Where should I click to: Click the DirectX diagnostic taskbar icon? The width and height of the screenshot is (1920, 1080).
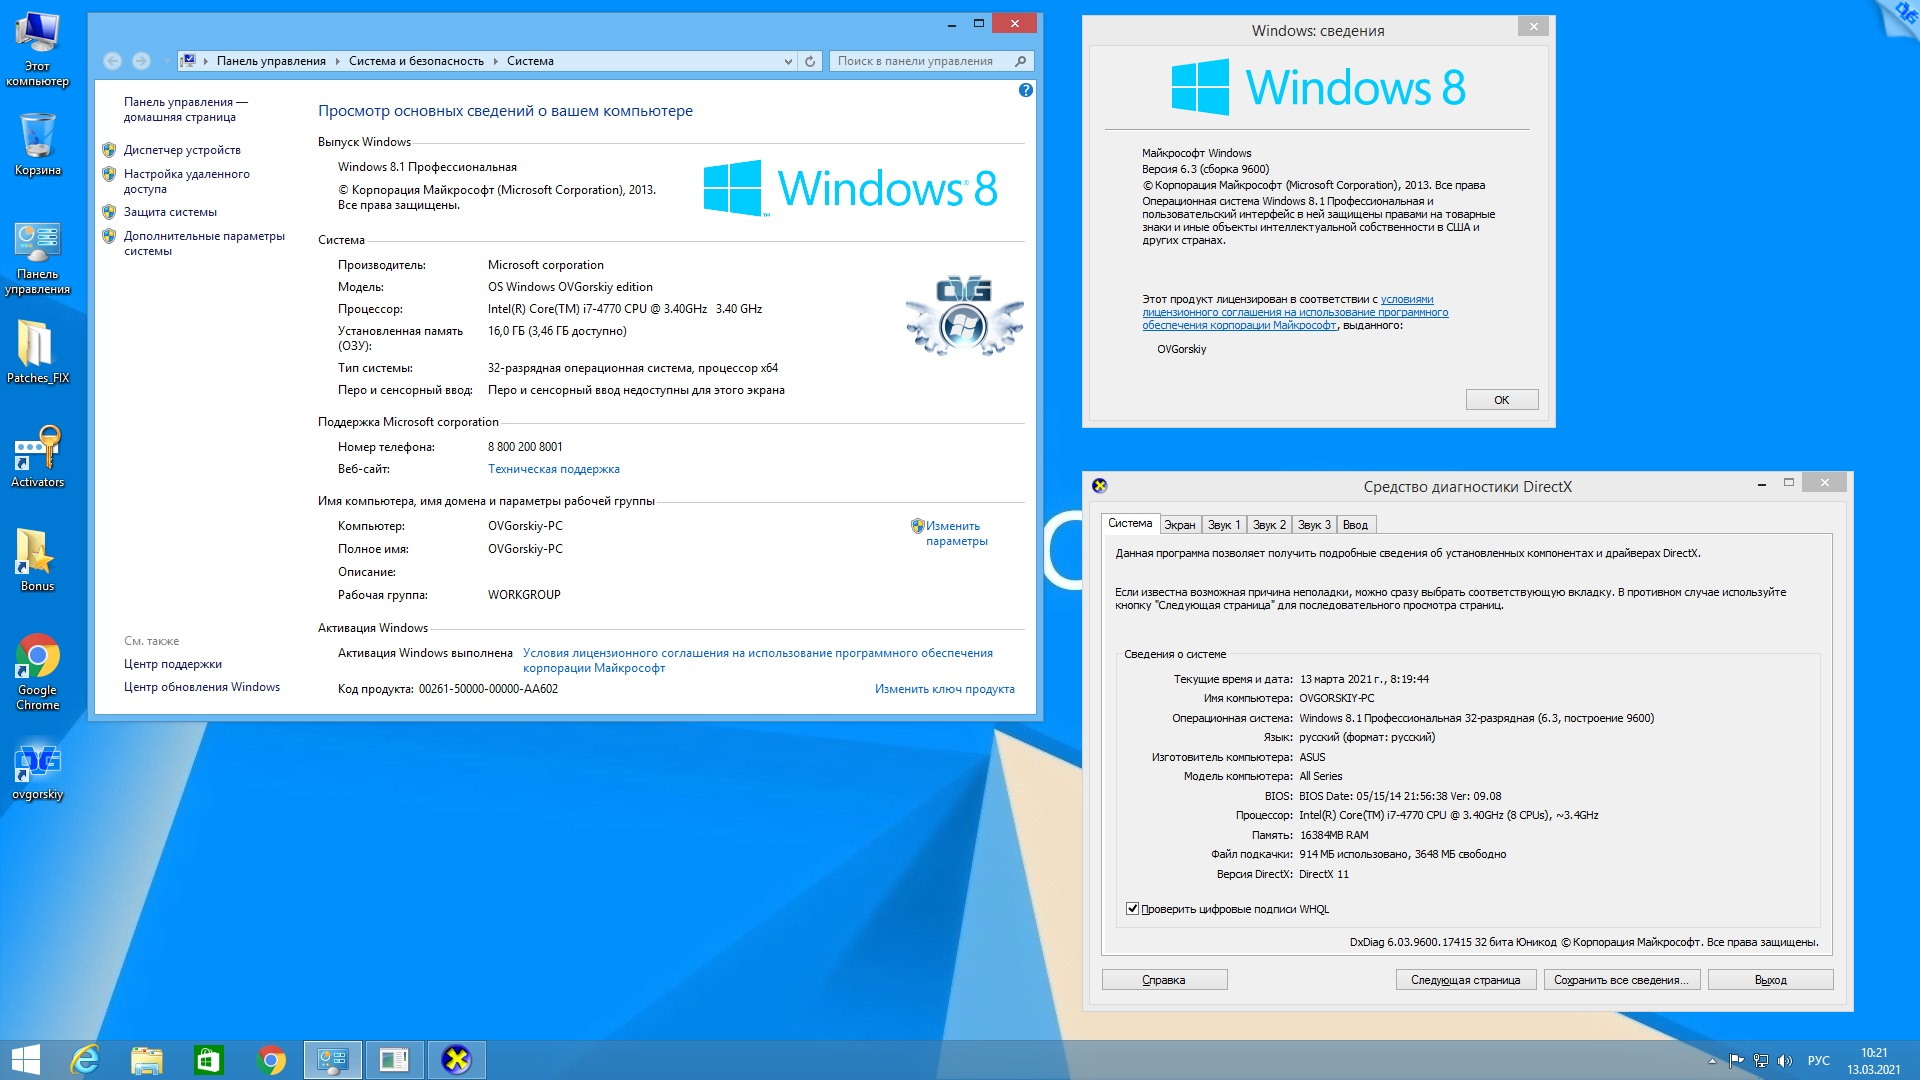coord(456,1059)
